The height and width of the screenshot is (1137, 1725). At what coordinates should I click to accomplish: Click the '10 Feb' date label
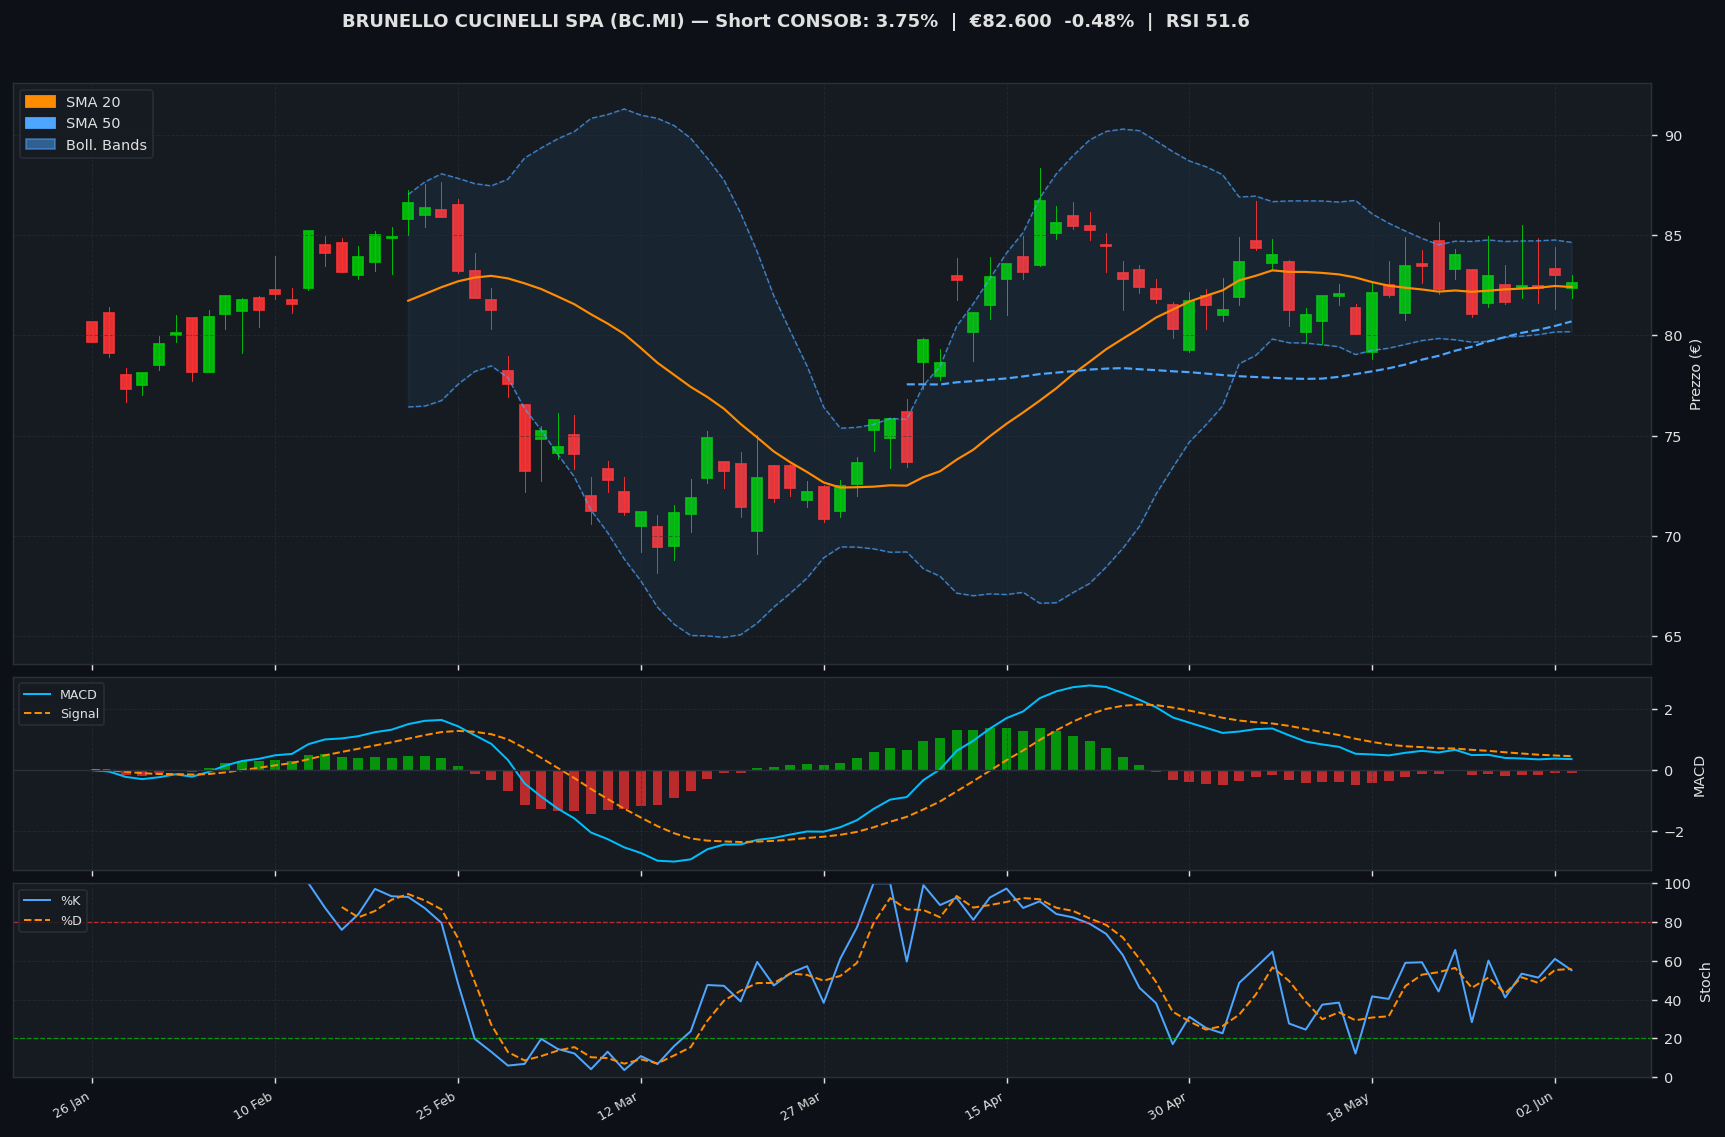pyautogui.click(x=253, y=1106)
